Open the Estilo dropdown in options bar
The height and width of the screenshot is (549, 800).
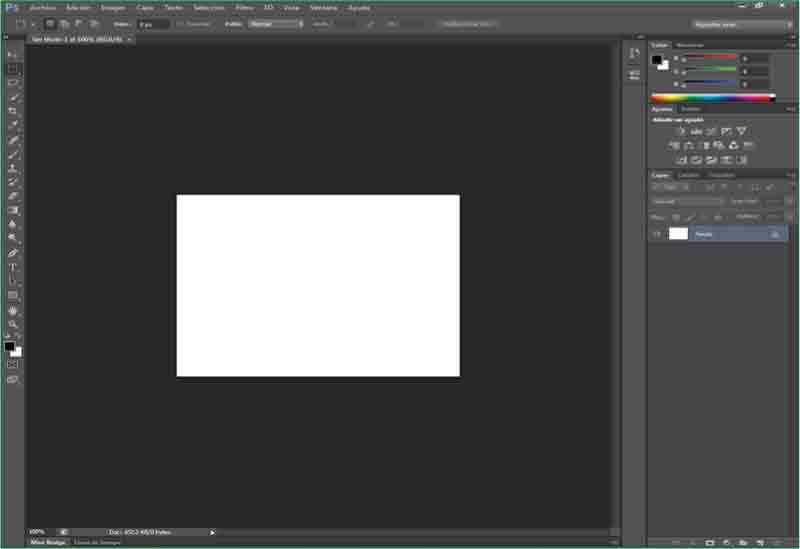tap(277, 23)
